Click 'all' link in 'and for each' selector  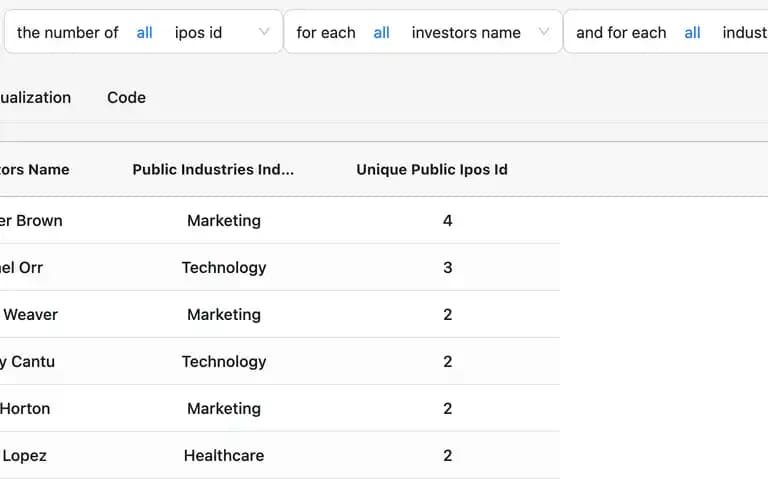(692, 33)
